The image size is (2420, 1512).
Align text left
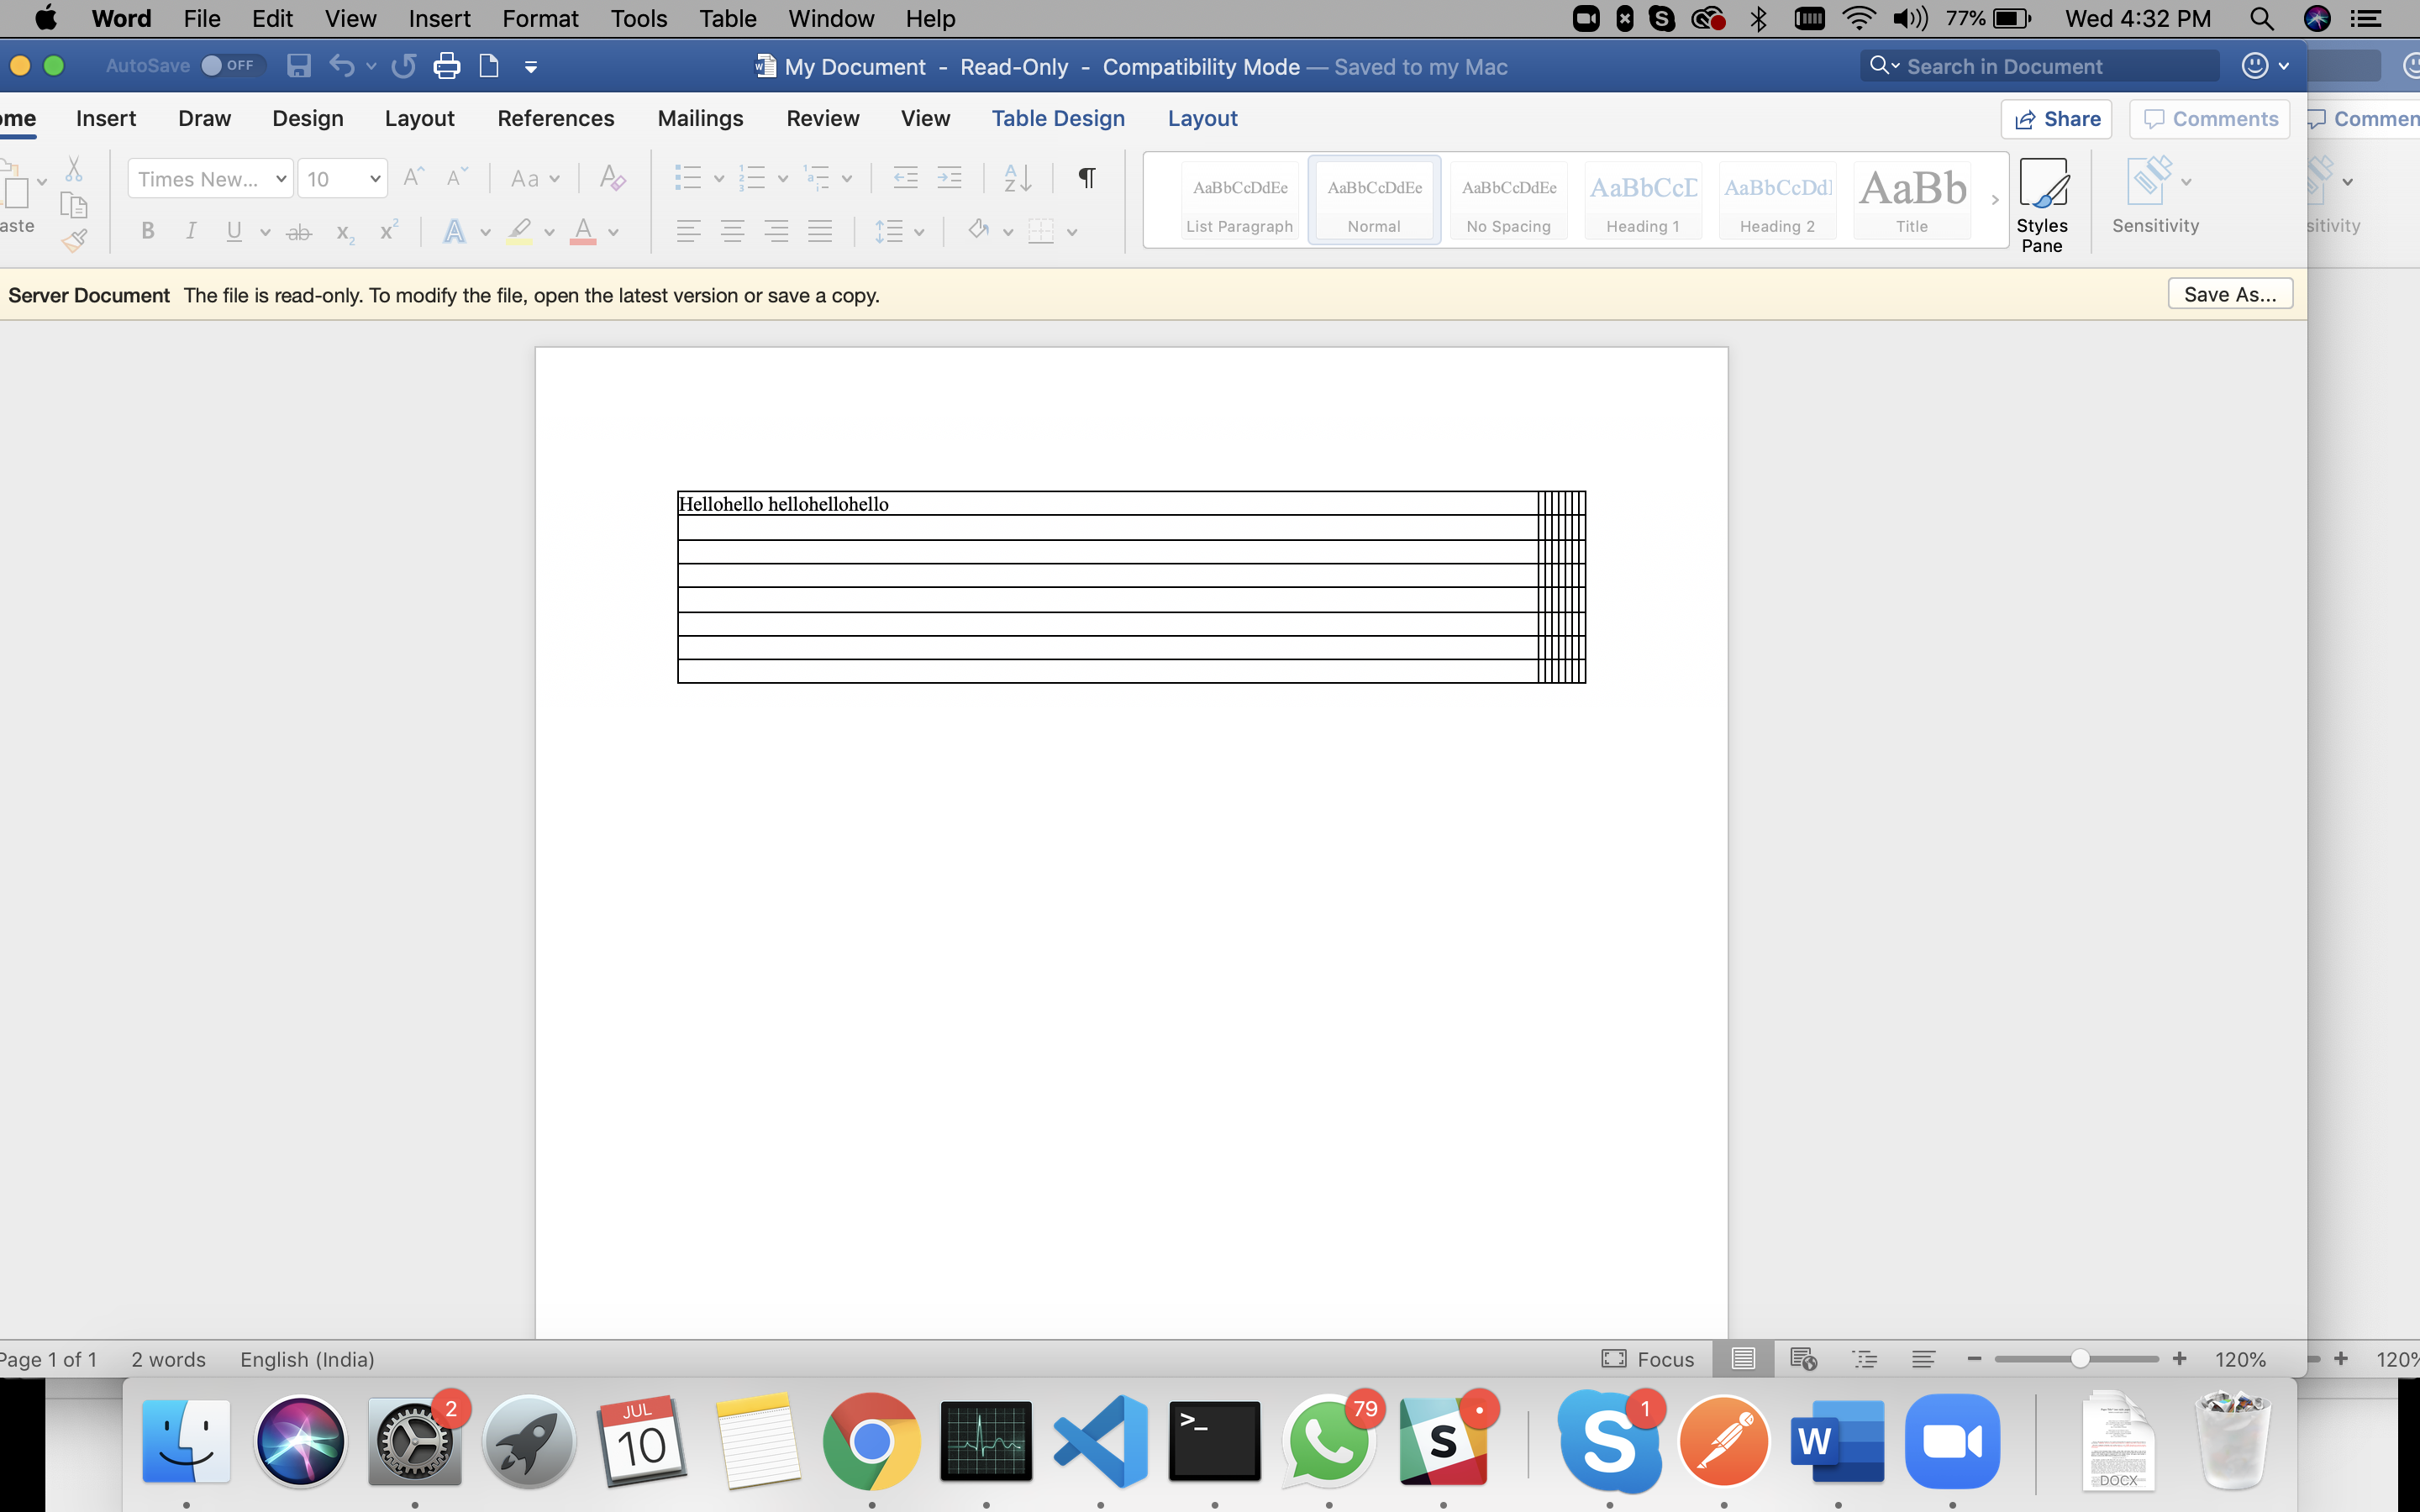[688, 232]
